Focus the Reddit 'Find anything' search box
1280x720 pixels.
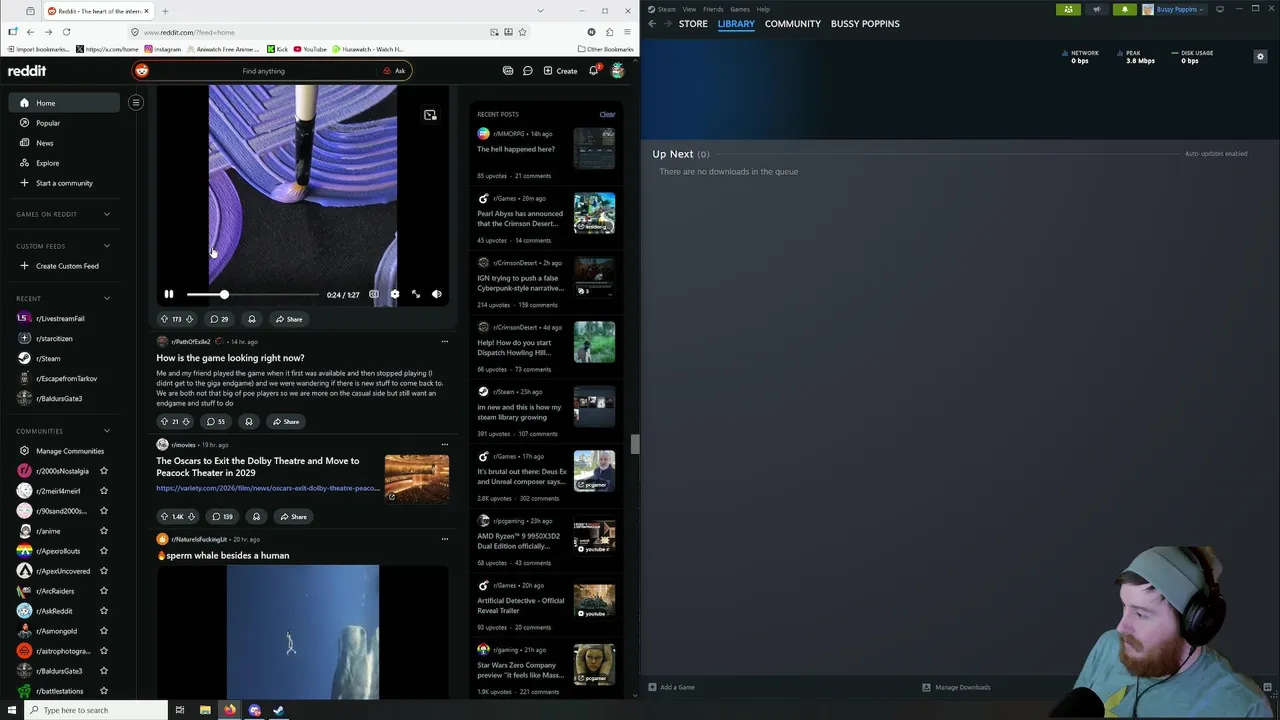(263, 71)
